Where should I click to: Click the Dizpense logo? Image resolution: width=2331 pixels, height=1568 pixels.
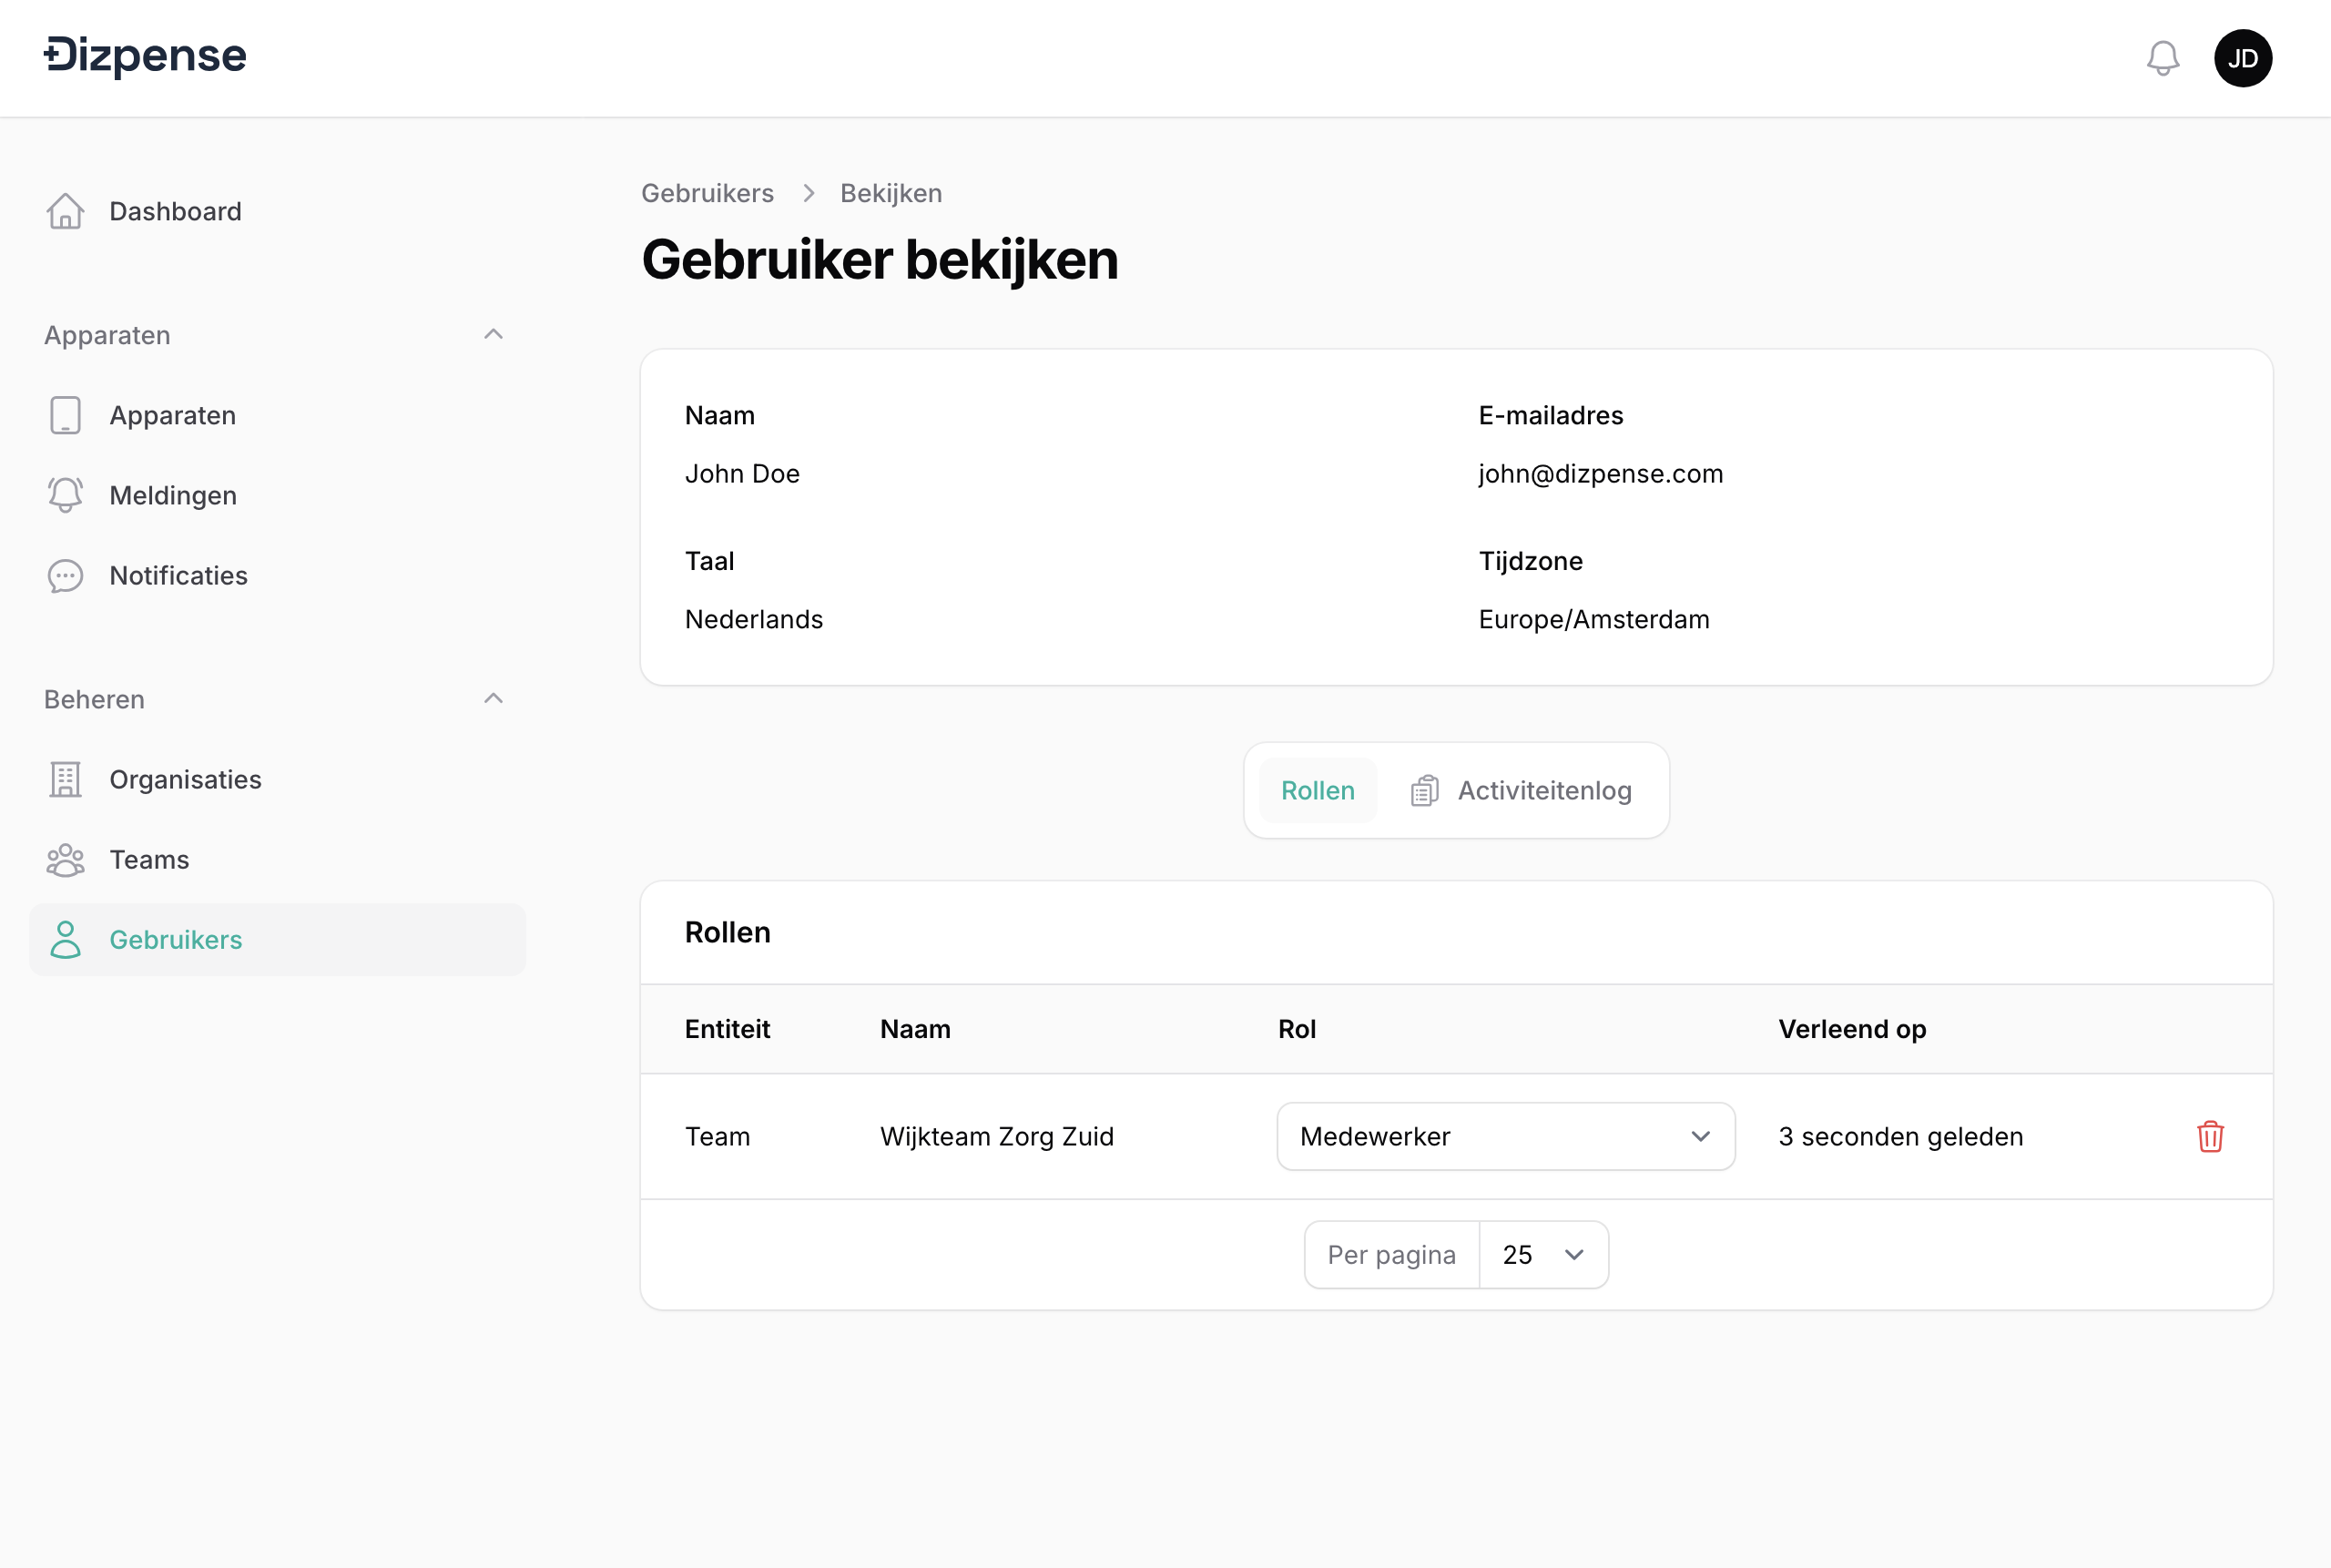click(145, 55)
